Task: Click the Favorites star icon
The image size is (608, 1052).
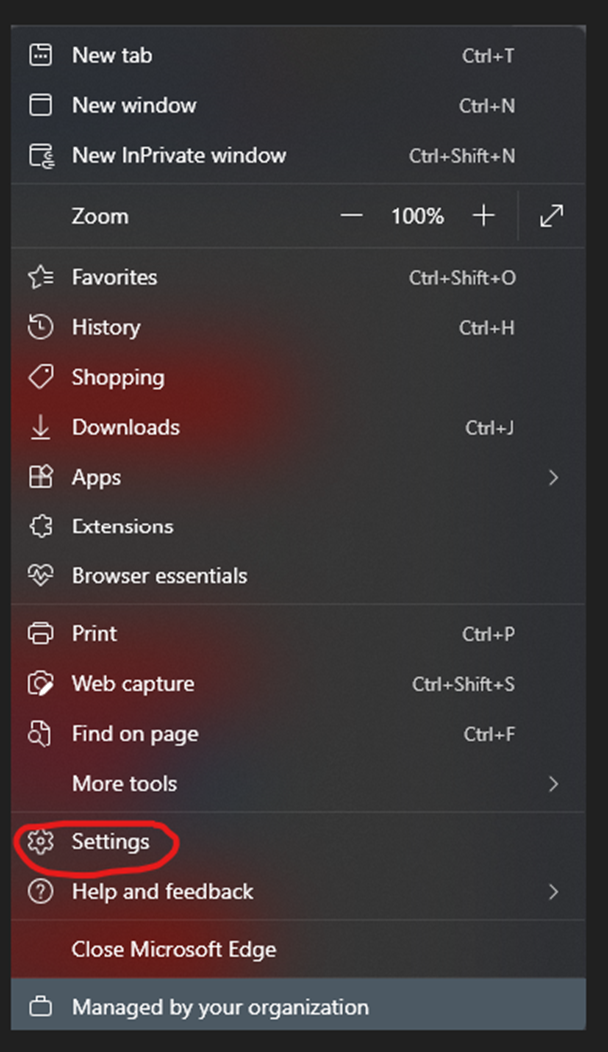Action: coord(40,277)
